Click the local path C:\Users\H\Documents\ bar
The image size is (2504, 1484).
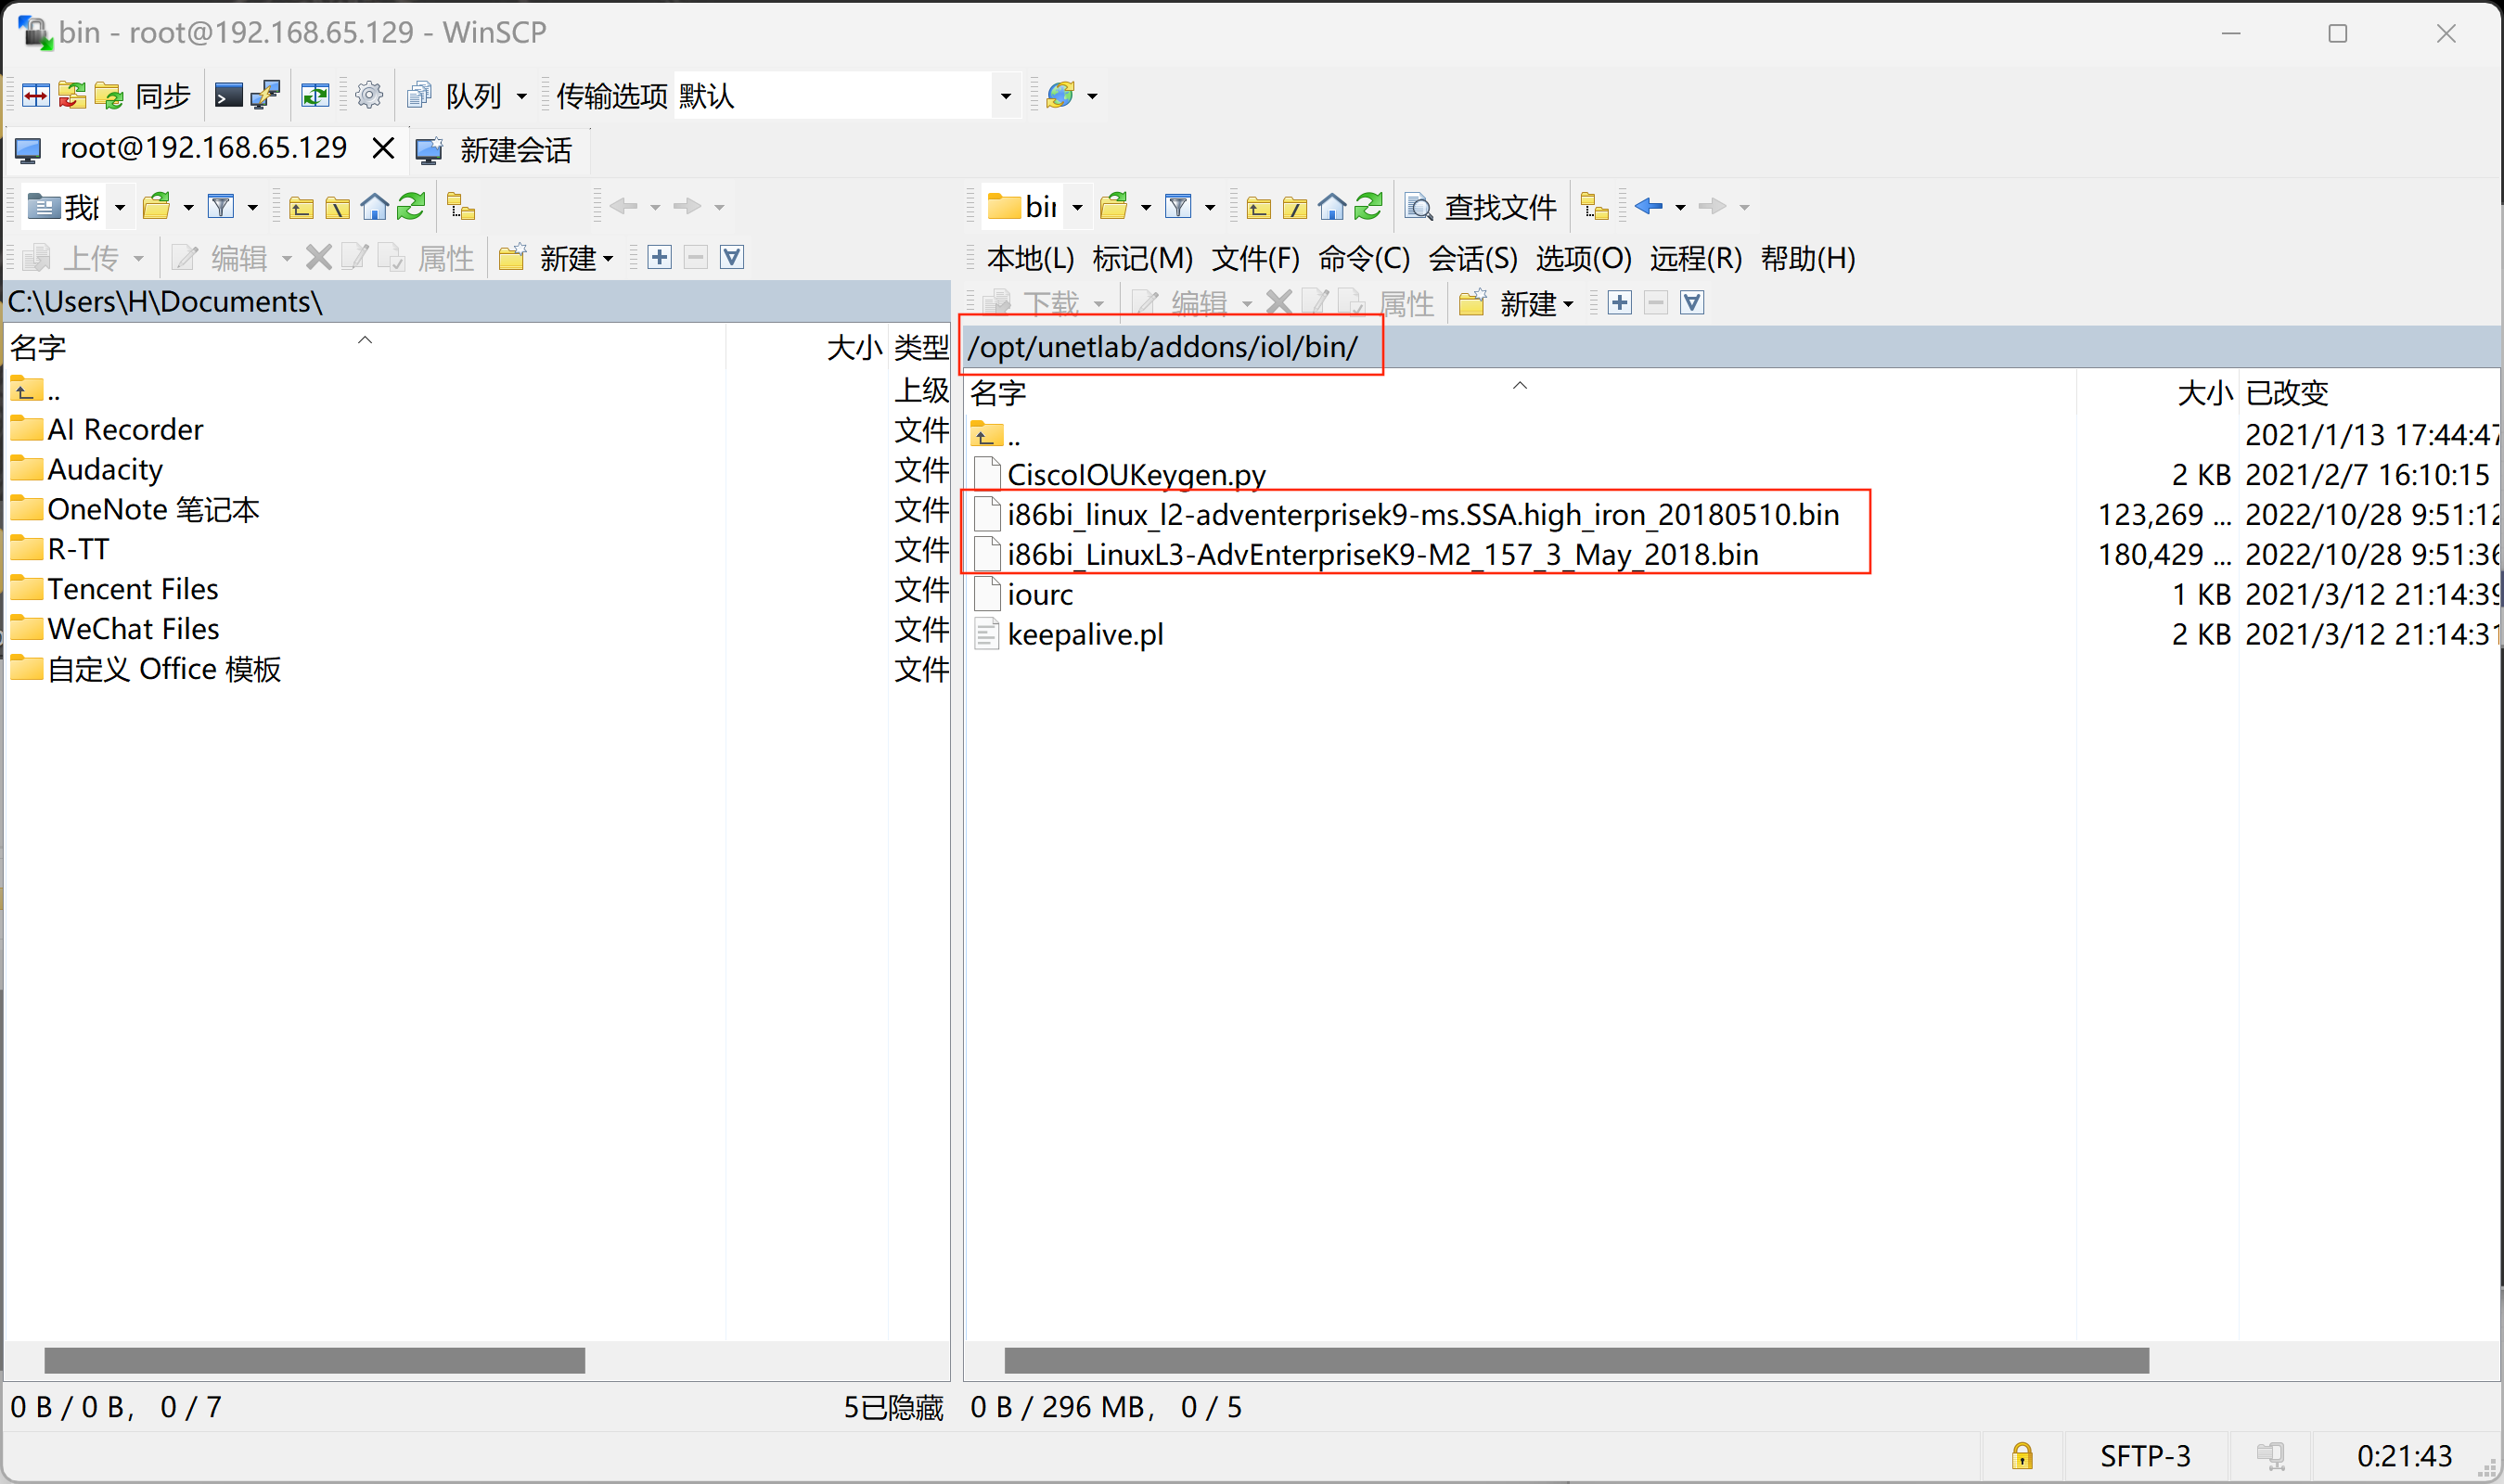pyautogui.click(x=477, y=301)
